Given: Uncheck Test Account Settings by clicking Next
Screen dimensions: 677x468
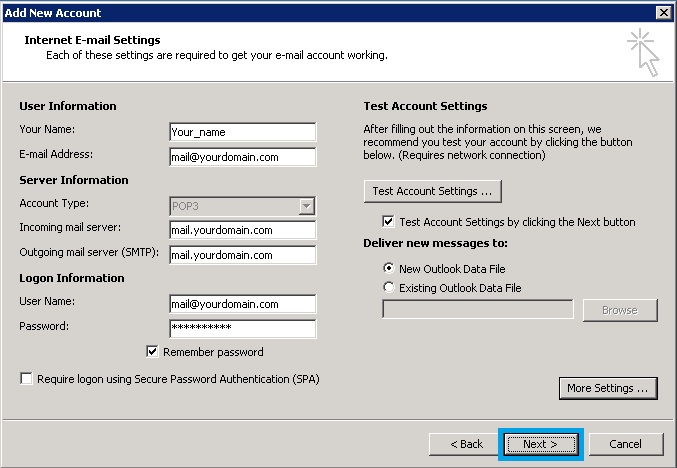Looking at the screenshot, I should [x=388, y=221].
